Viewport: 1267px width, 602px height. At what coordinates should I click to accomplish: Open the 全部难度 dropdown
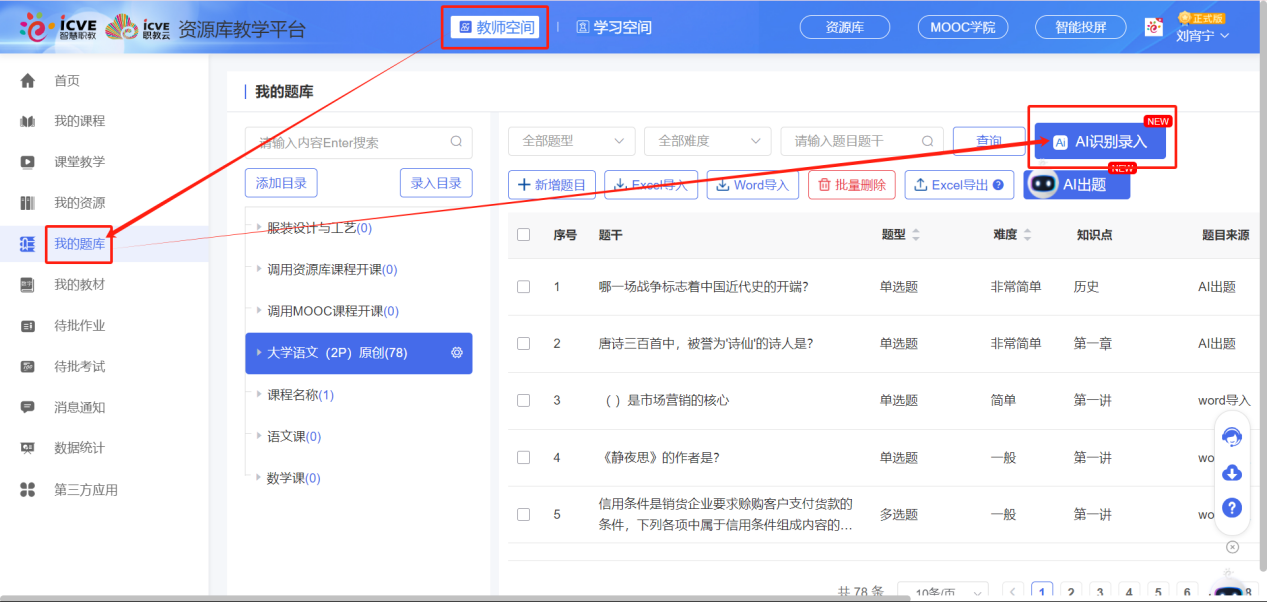pos(707,141)
